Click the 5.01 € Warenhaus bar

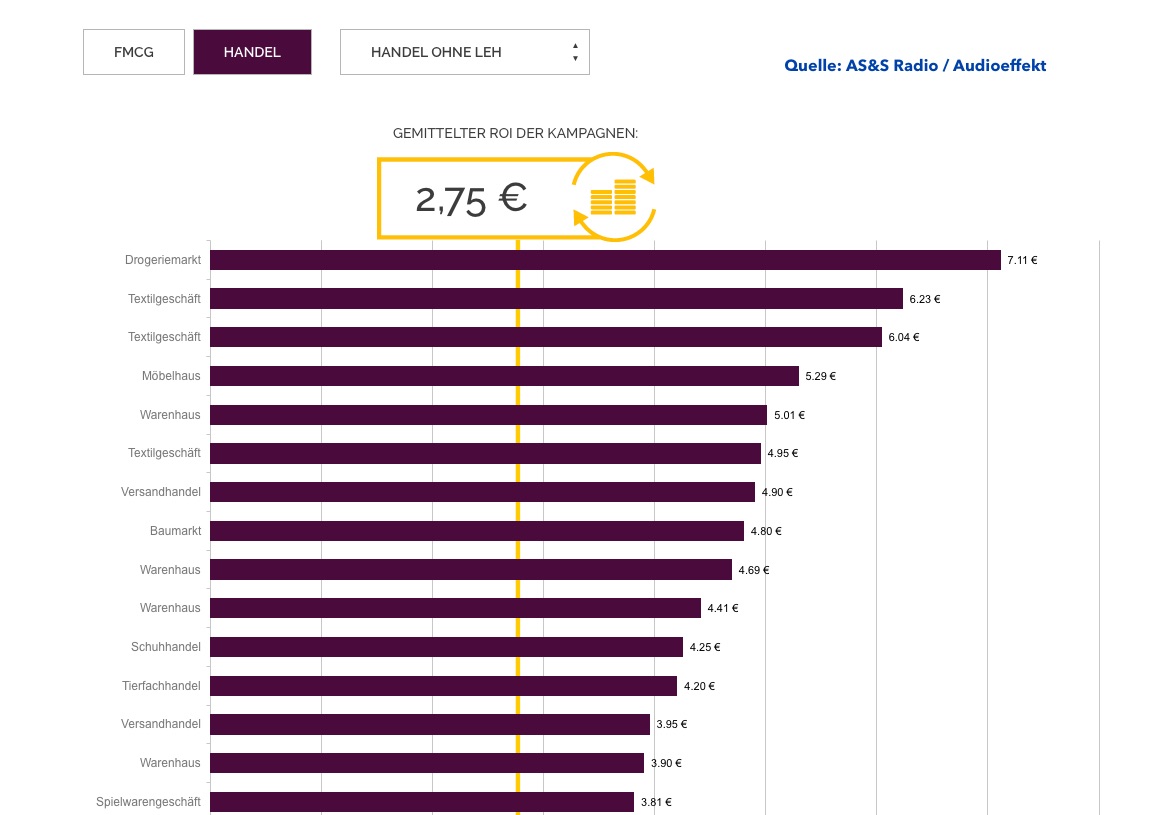click(x=488, y=415)
